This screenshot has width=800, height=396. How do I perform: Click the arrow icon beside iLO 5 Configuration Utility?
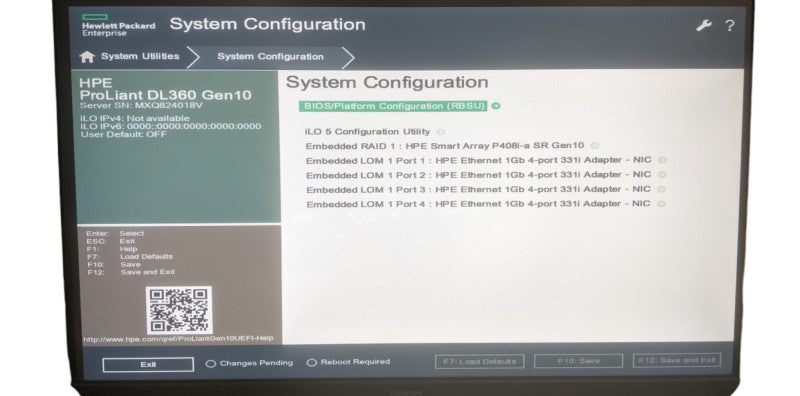pyautogui.click(x=440, y=132)
